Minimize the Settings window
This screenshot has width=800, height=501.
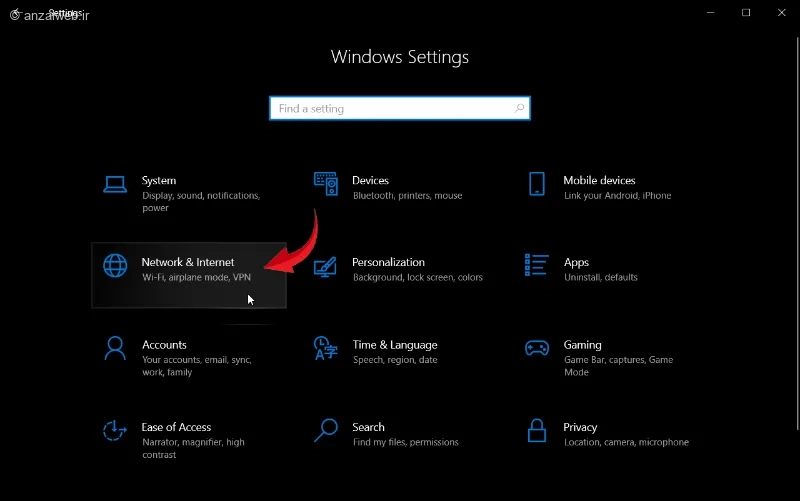[710, 12]
